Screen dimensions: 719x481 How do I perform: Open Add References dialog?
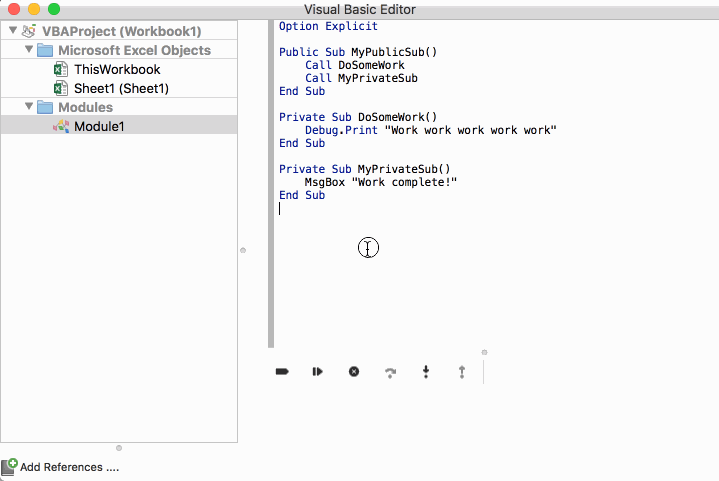[x=69, y=467]
